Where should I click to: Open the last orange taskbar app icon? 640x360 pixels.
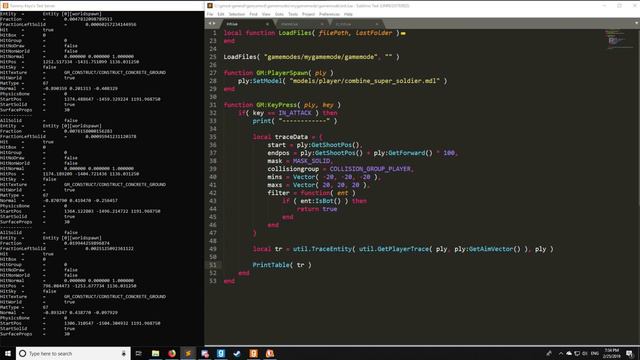pyautogui.click(x=270, y=353)
